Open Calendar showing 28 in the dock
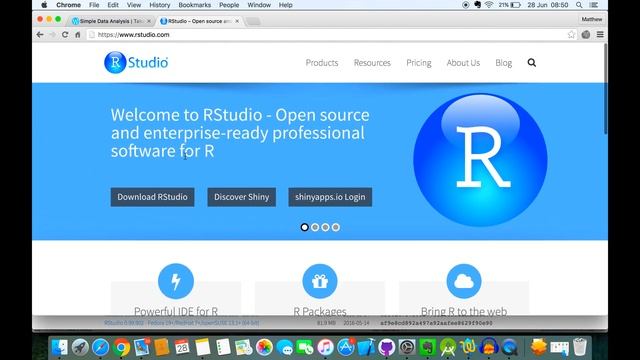This screenshot has height=360, width=640. 182,347
